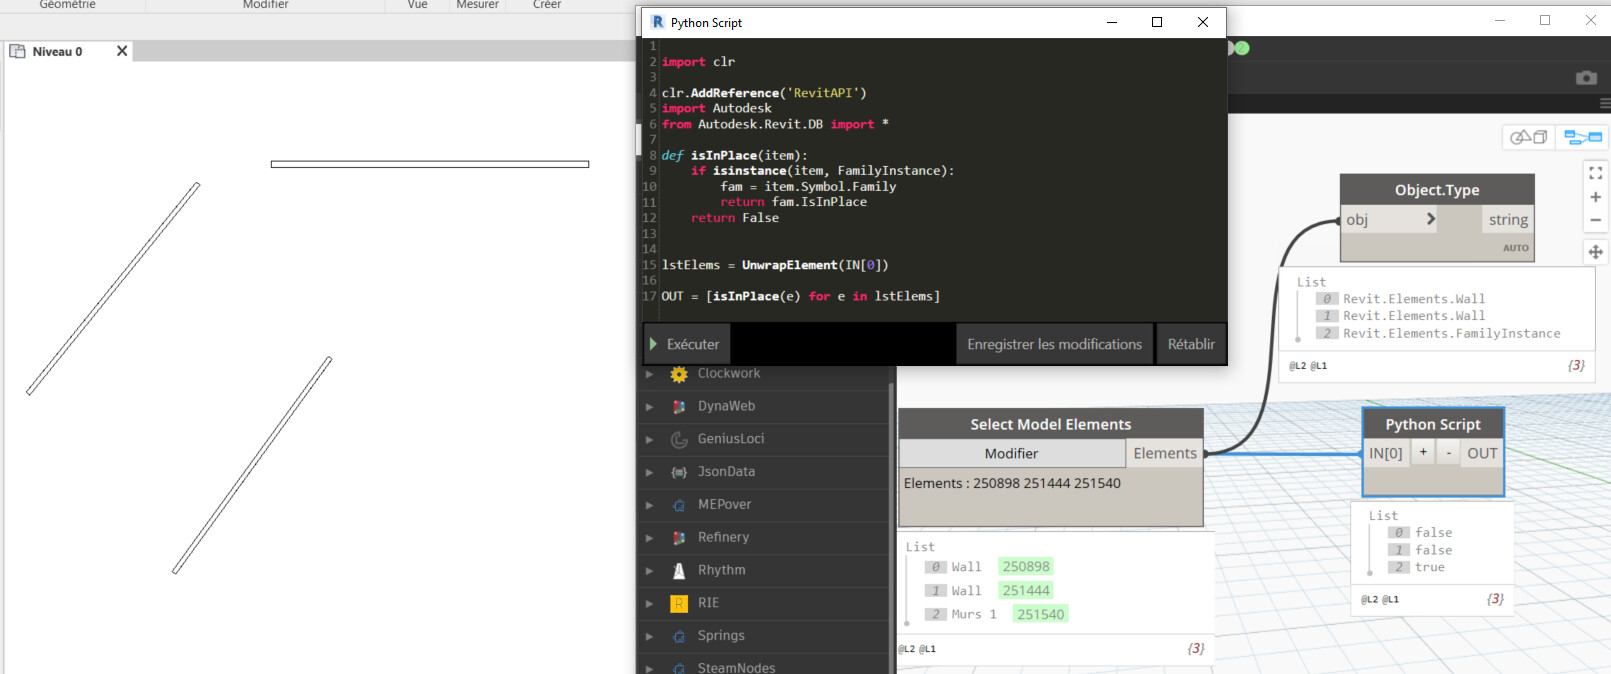Zoom out on the Dynamo canvas
The image size is (1611, 674).
point(1595,220)
